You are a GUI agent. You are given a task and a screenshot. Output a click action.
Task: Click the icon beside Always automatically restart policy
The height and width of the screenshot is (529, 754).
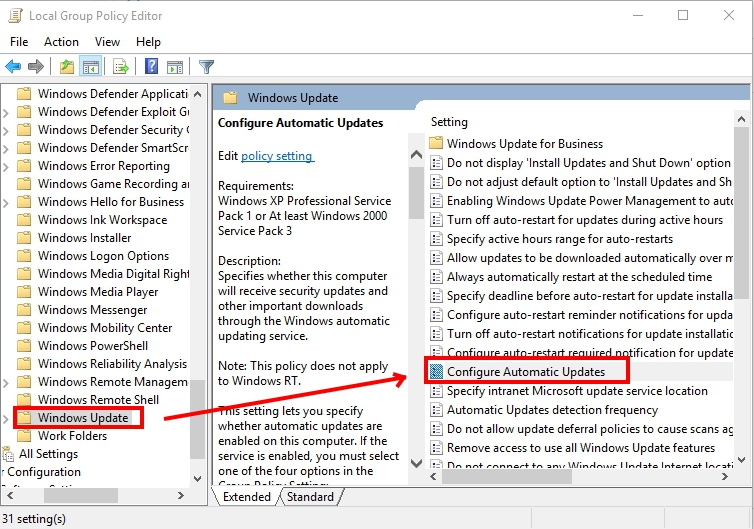coord(436,277)
